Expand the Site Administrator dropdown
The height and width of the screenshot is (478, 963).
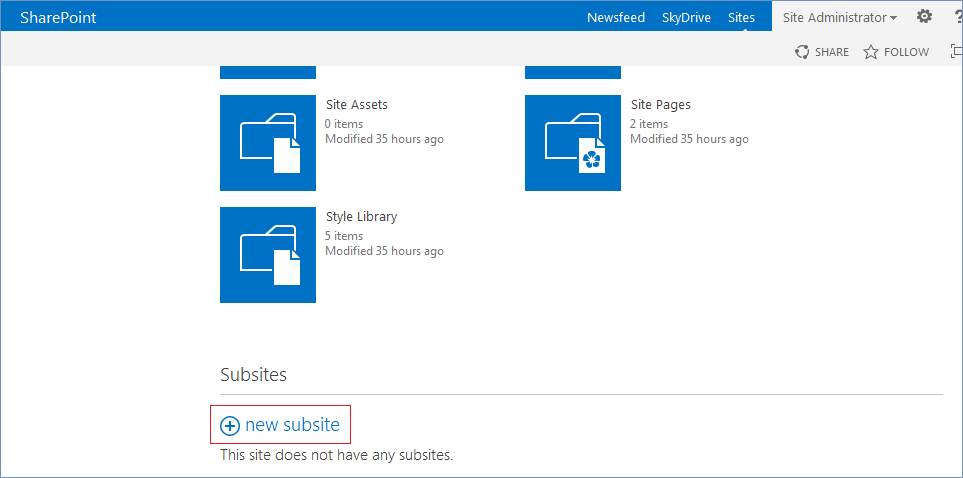click(x=840, y=17)
